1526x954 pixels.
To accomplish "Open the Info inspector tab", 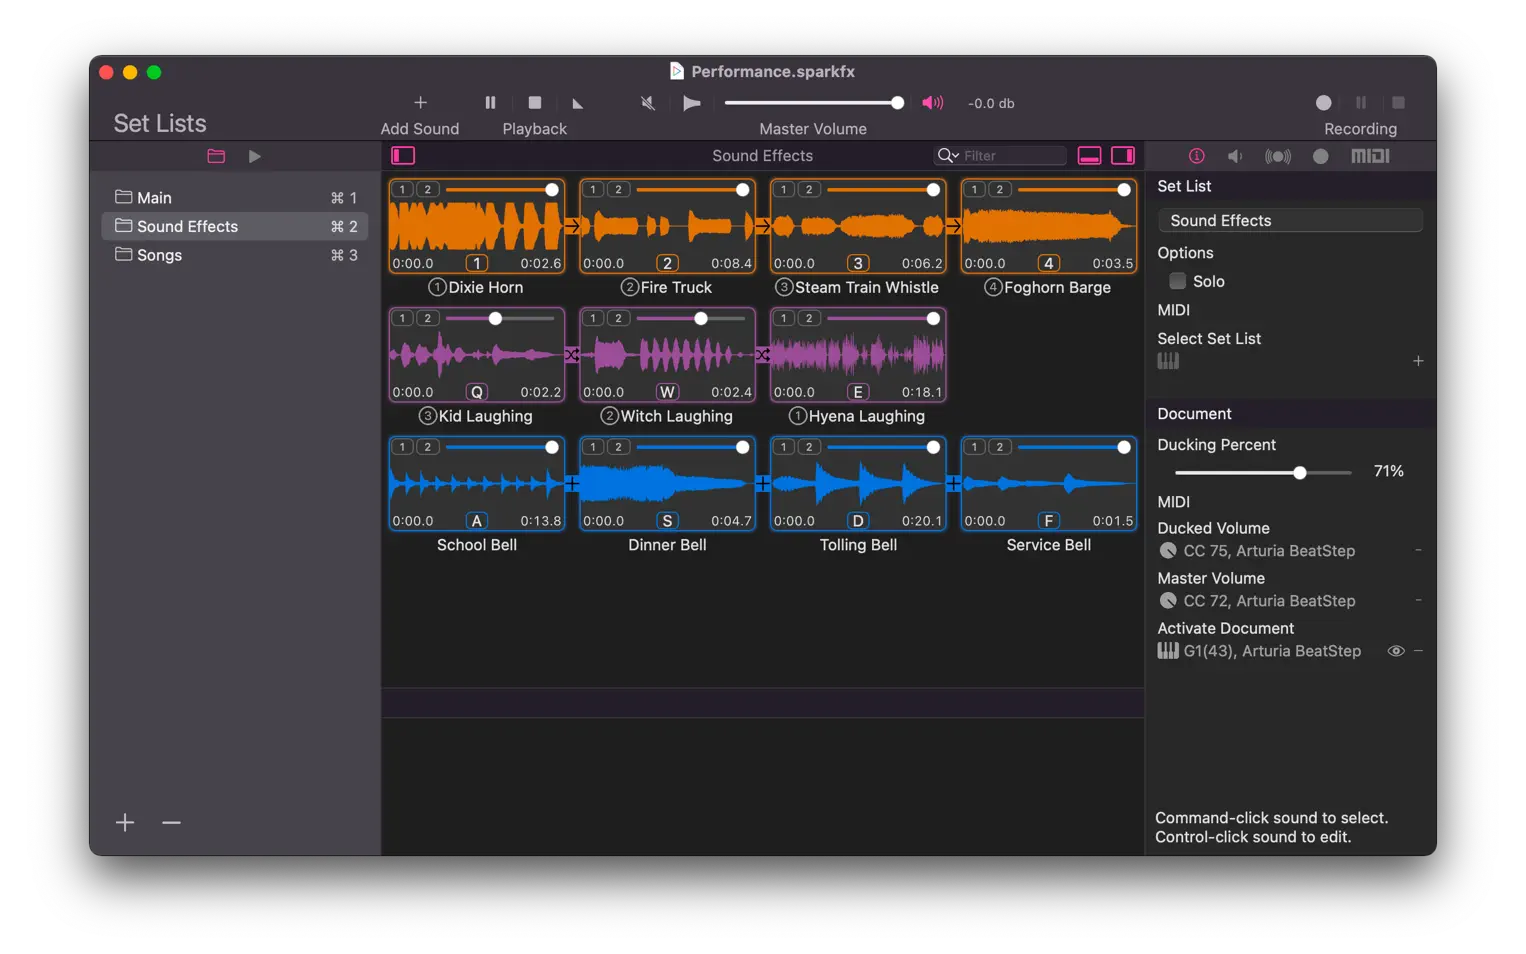I will (1196, 156).
